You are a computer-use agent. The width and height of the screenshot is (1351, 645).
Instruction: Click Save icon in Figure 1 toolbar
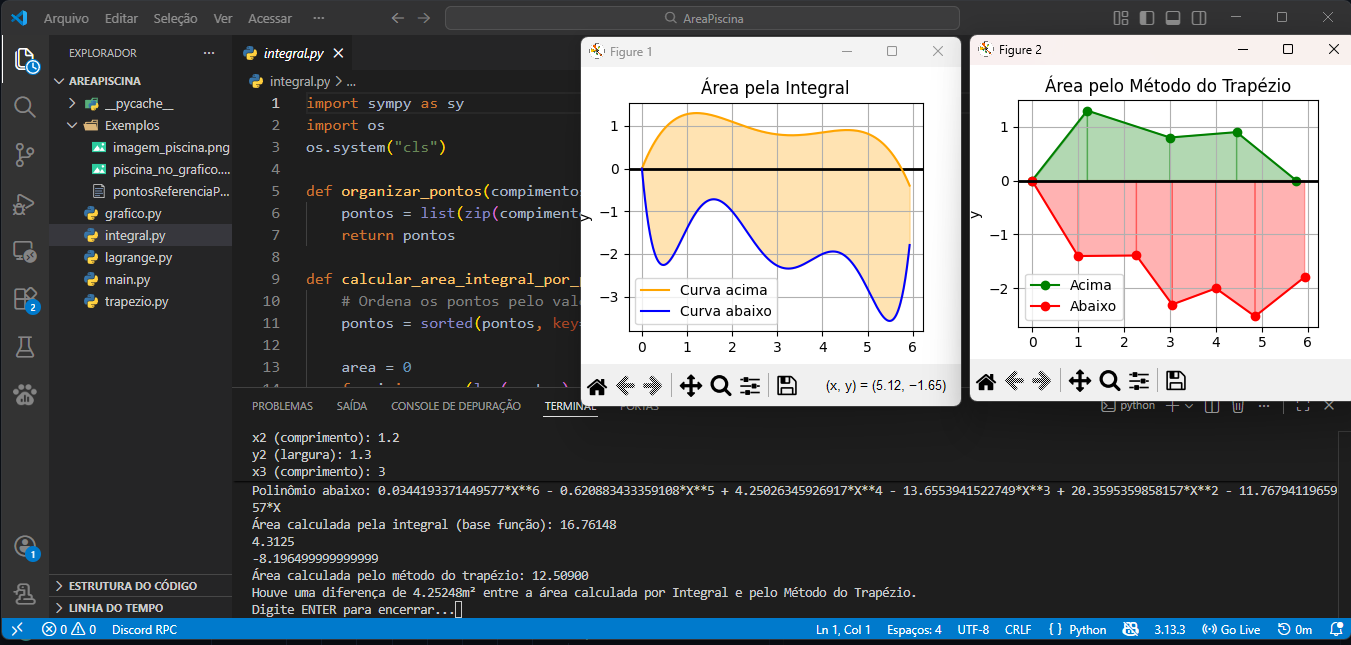click(x=786, y=386)
